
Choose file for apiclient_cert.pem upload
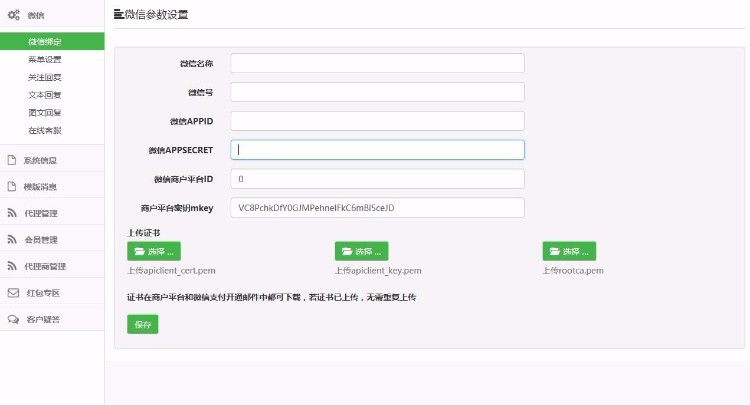[154, 251]
